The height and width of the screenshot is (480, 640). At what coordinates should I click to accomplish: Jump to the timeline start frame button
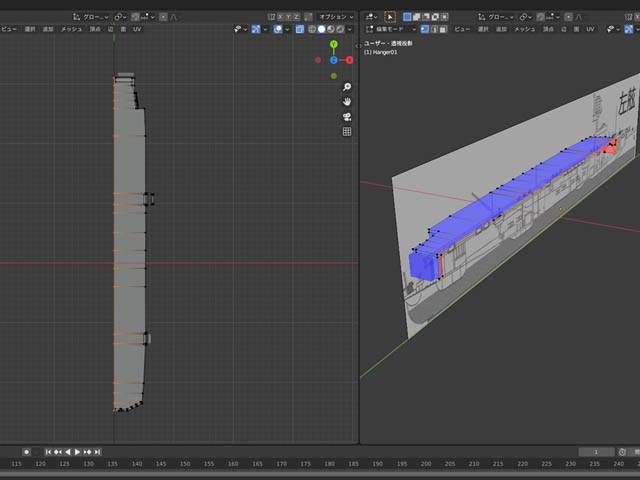48,452
